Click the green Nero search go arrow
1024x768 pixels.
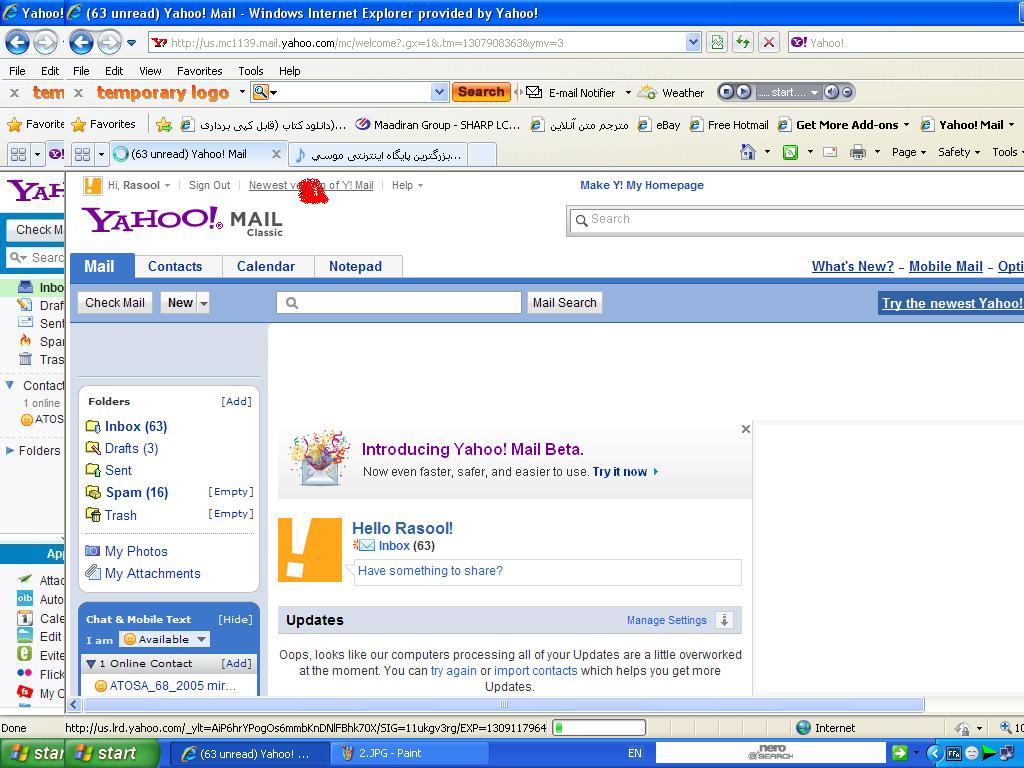[899, 753]
